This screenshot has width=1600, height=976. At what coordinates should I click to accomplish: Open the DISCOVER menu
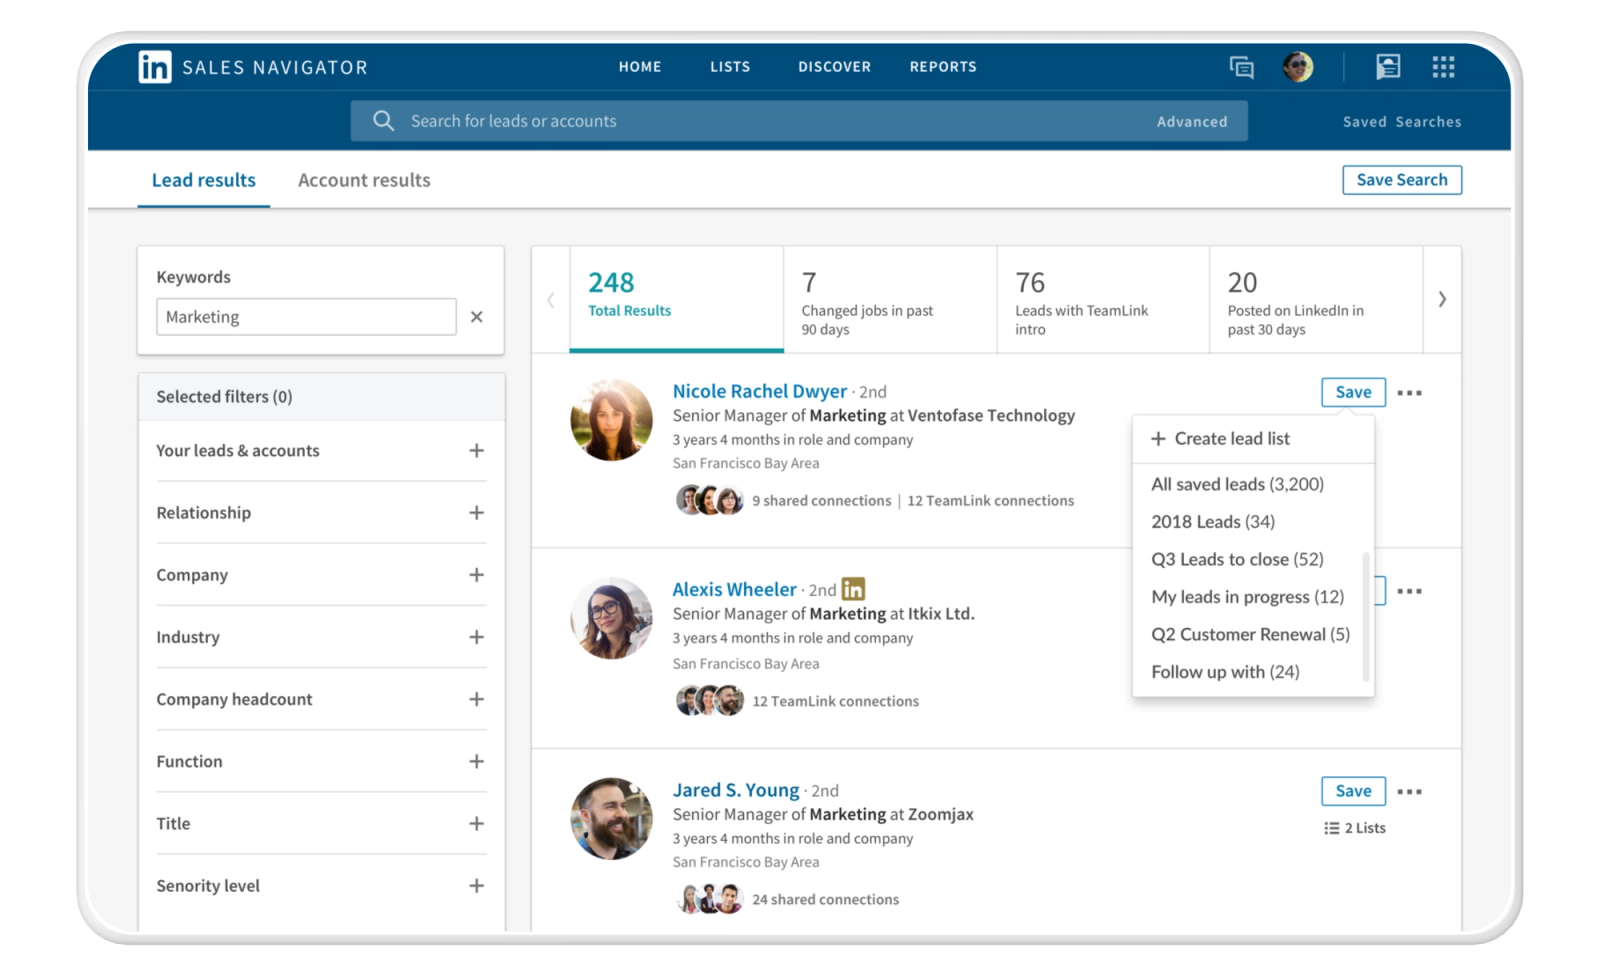[x=834, y=67]
